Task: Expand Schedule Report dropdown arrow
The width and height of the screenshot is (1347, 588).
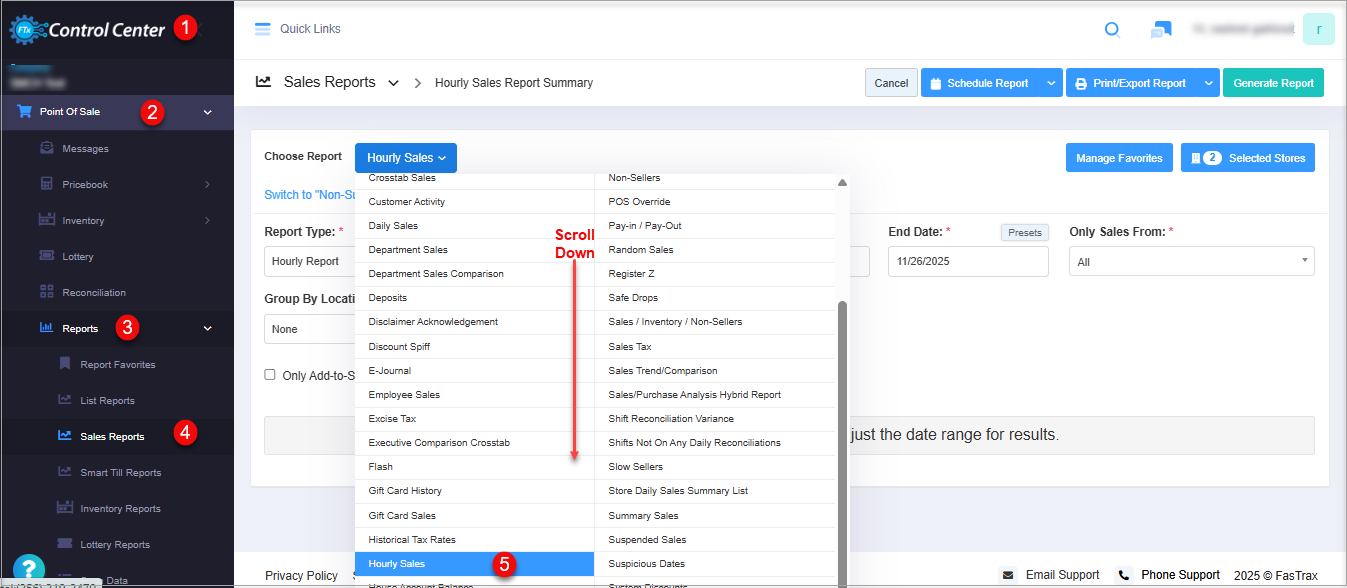Action: tap(1050, 83)
